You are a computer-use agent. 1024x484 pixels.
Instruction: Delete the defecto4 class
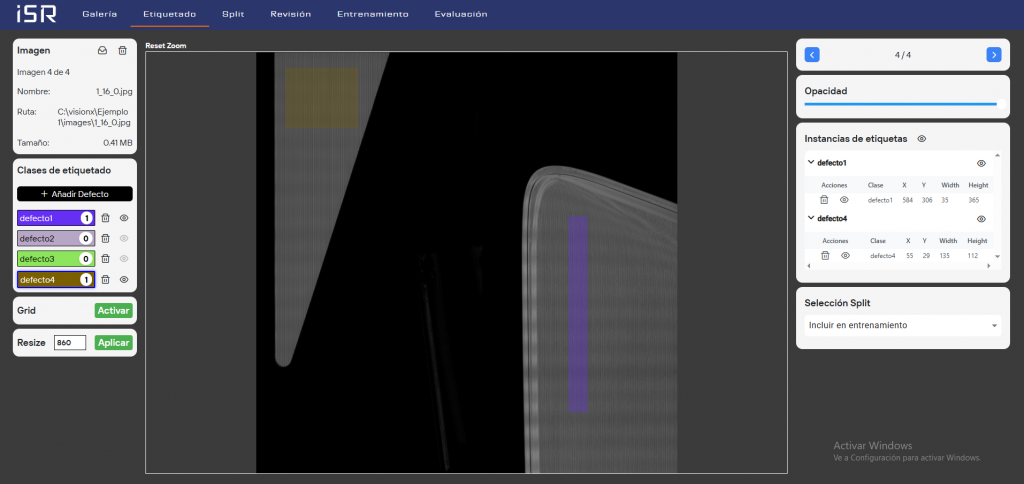105,280
